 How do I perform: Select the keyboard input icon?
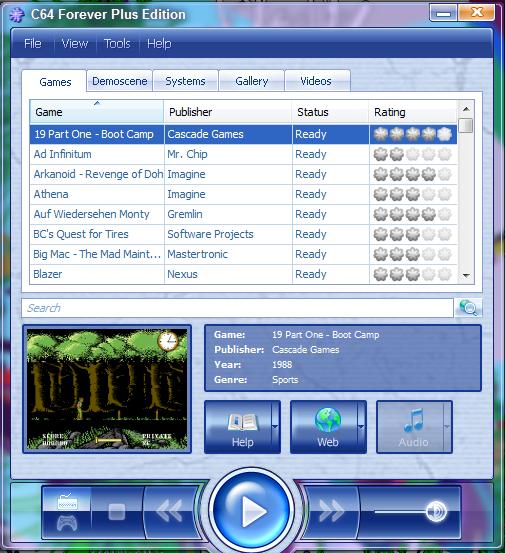click(x=67, y=501)
